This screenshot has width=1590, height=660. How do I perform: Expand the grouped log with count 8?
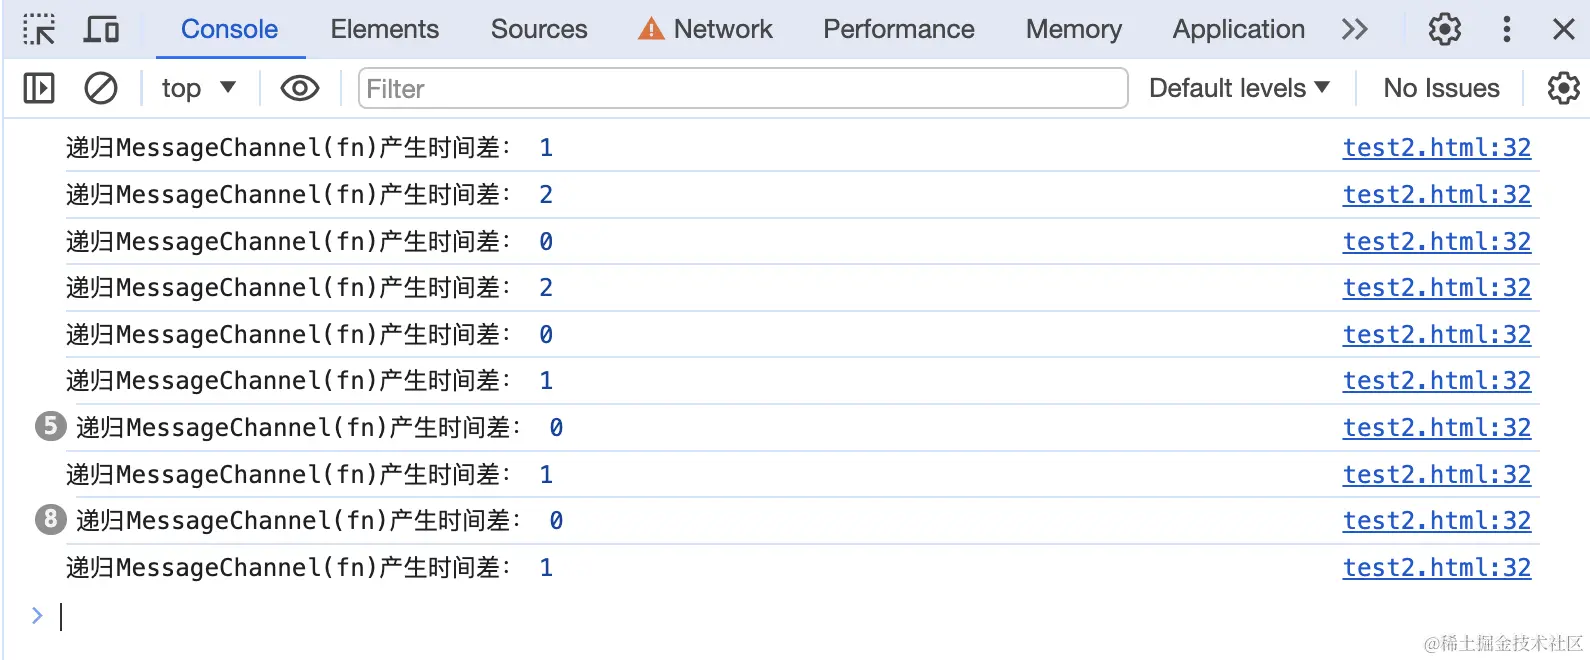coord(50,520)
